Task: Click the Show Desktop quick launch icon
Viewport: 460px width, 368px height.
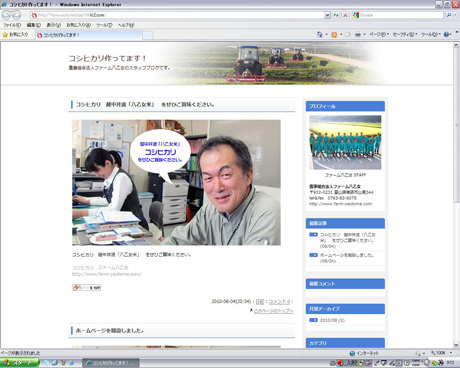Action: [x=54, y=363]
